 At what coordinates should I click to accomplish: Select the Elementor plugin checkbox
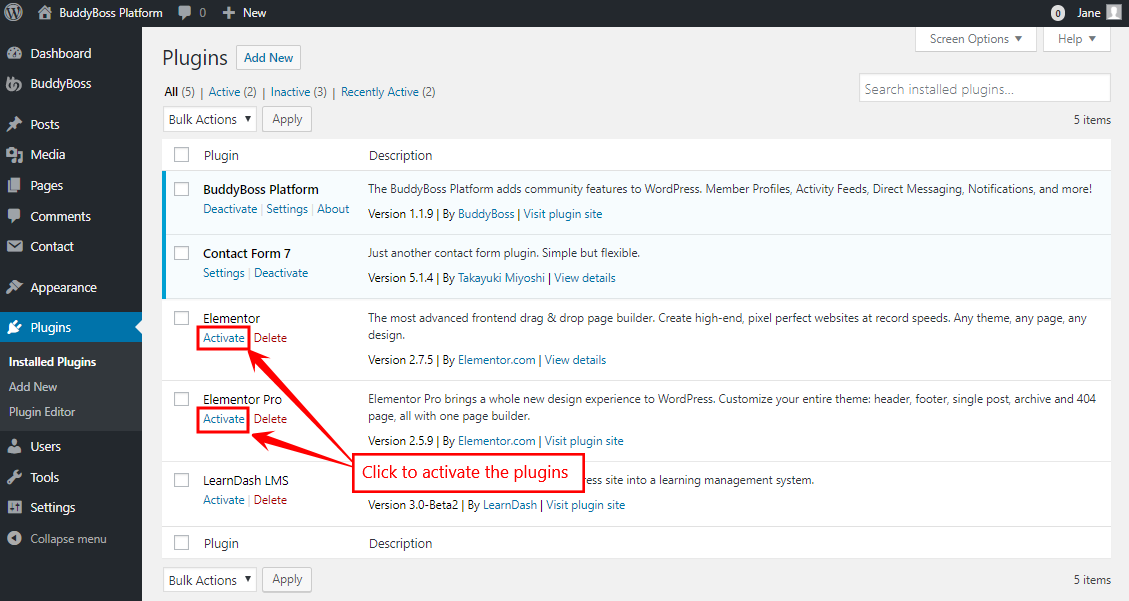[x=181, y=317]
